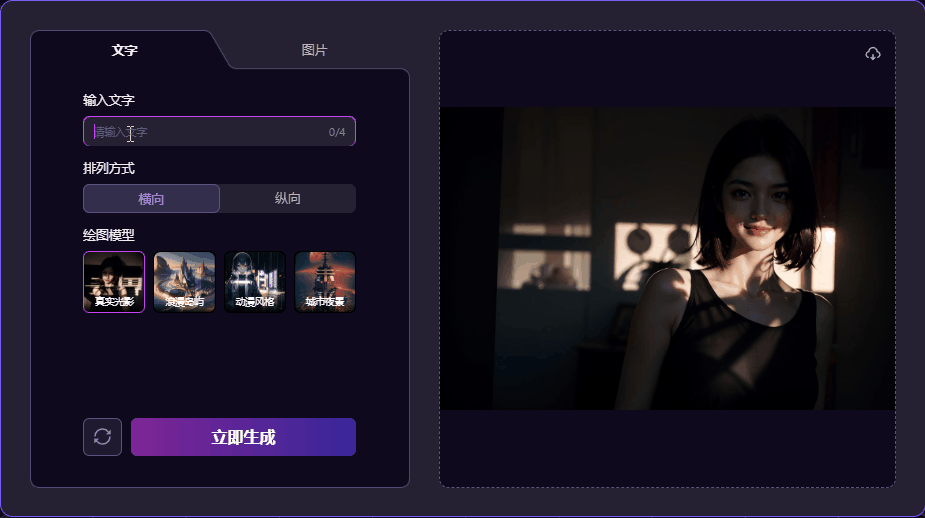The height and width of the screenshot is (518, 925).
Task: Click the 真实光影 caption text
Action: (x=114, y=302)
